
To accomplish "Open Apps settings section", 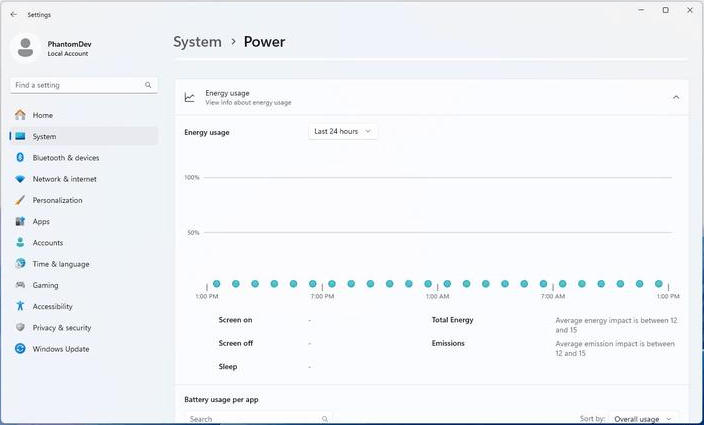I will click(84, 221).
